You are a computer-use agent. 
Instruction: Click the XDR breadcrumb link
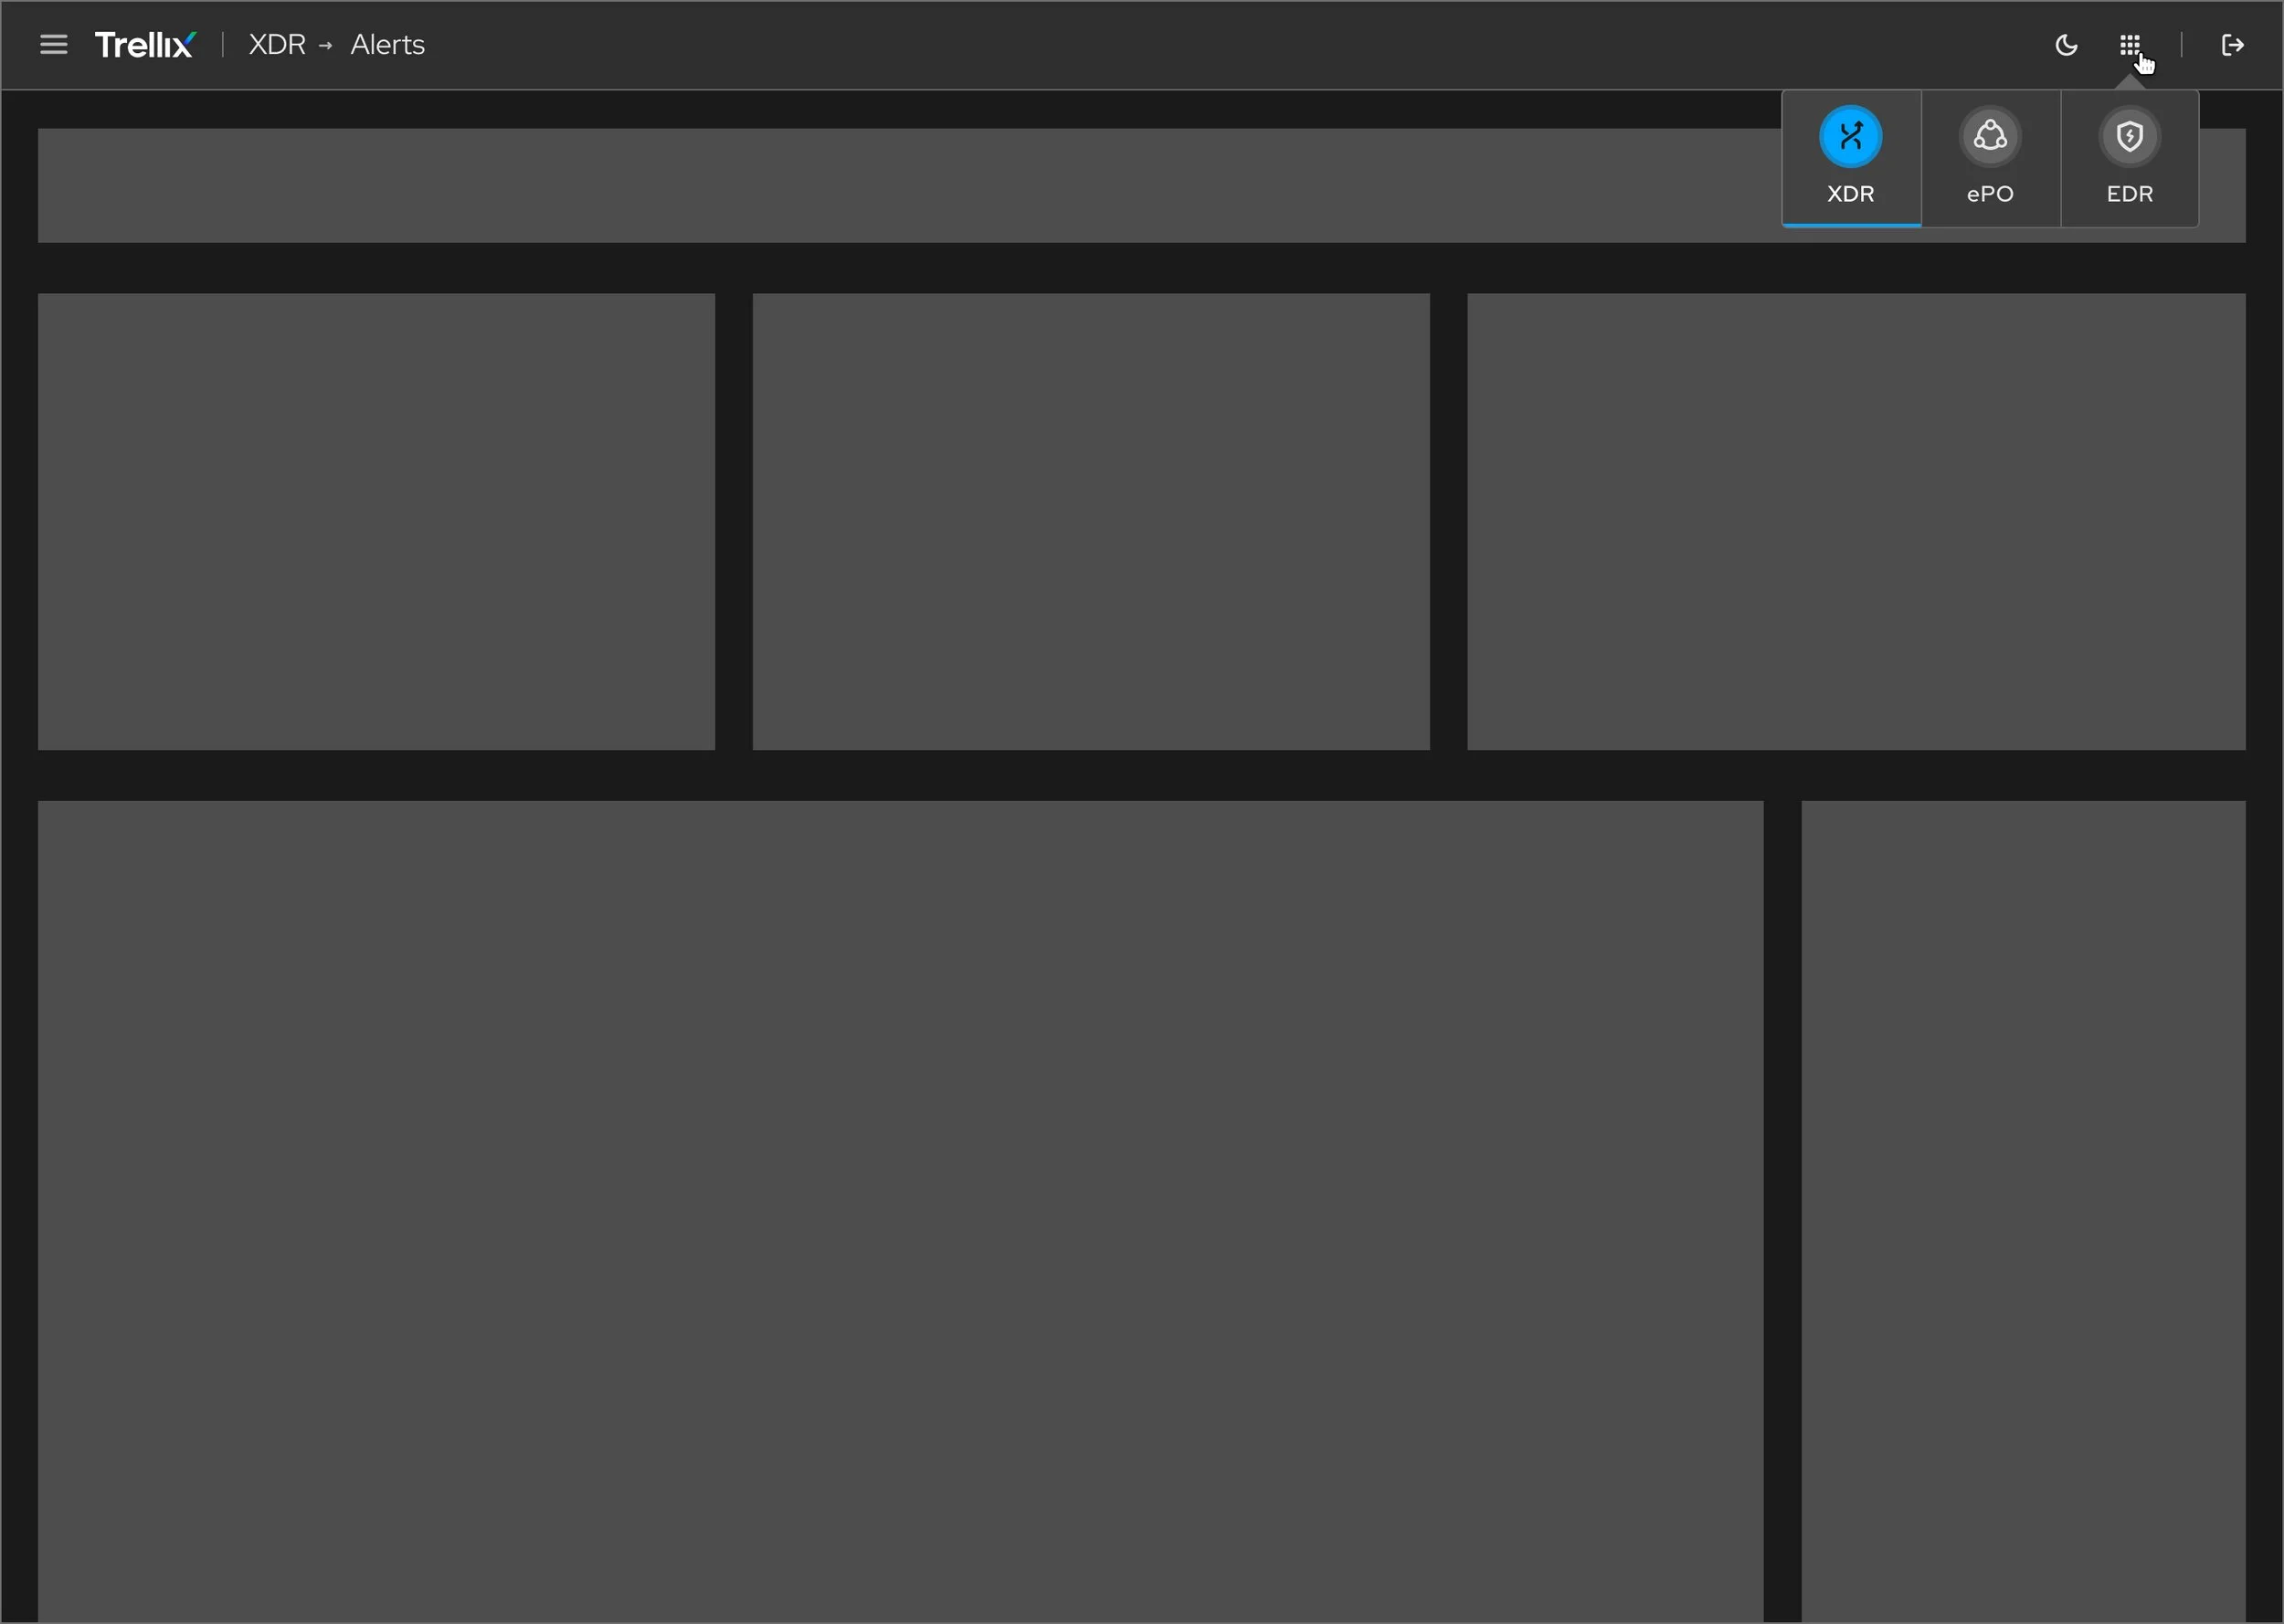277,44
